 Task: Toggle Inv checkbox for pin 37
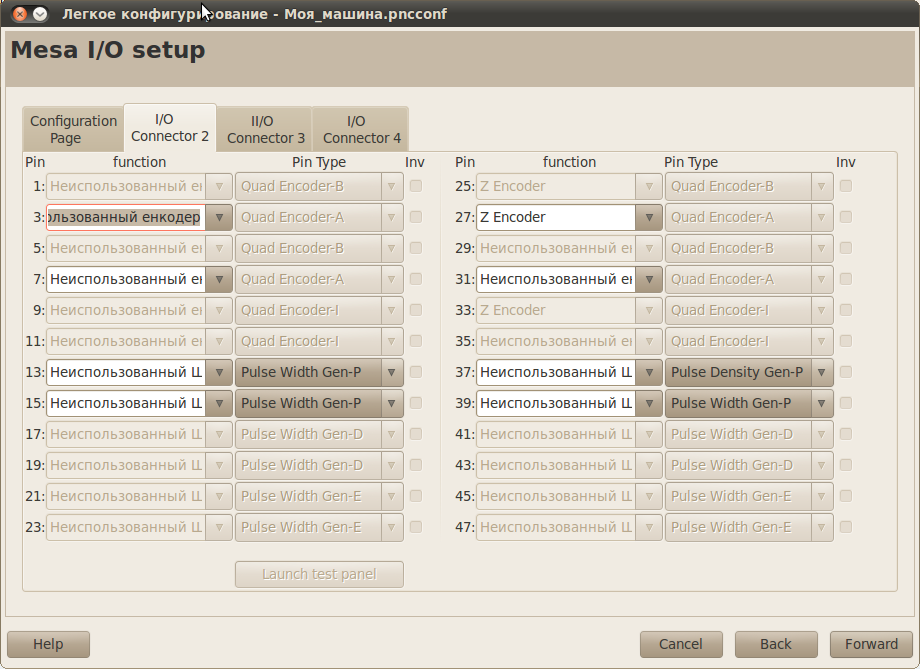click(x=846, y=372)
